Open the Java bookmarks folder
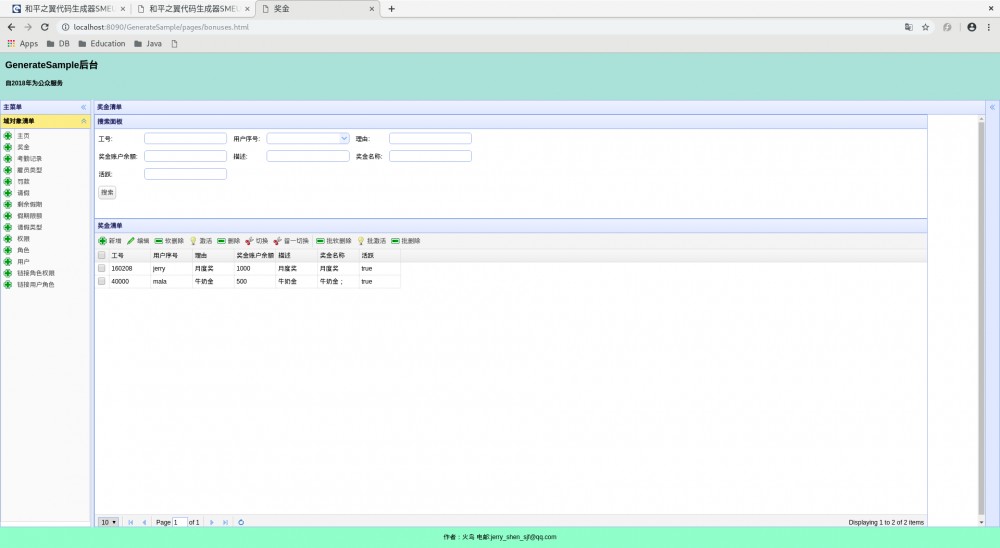Image resolution: width=1000 pixels, height=548 pixels. tap(148, 43)
